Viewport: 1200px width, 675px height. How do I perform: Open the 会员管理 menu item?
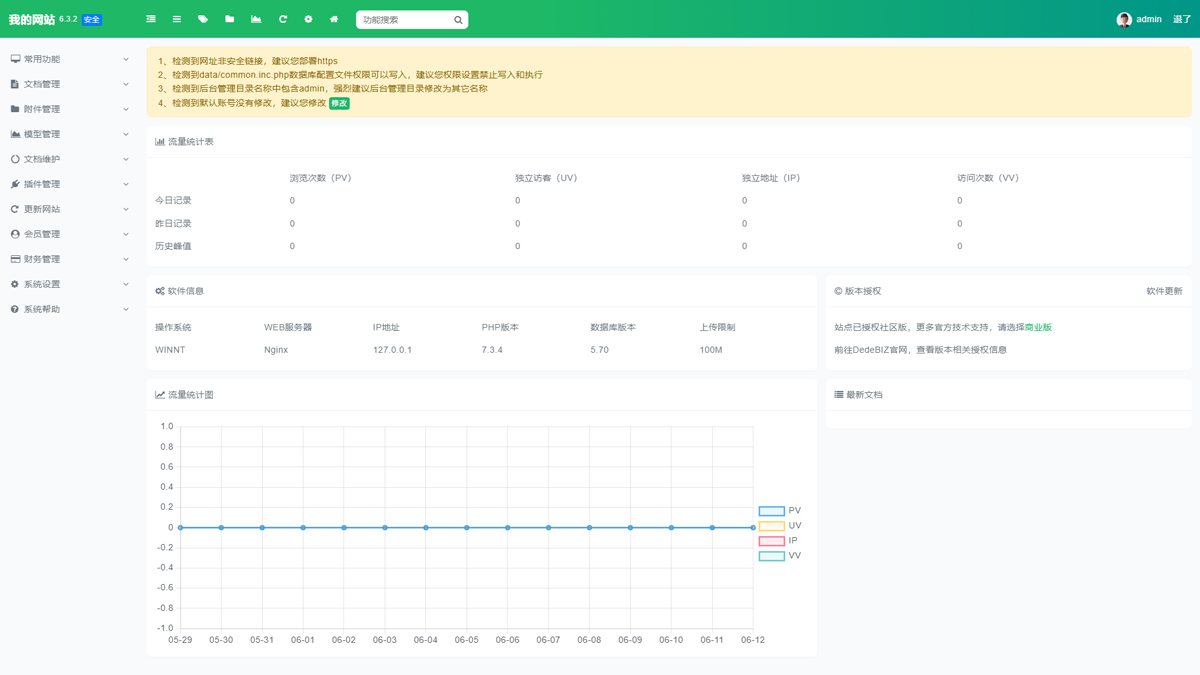pyautogui.click(x=70, y=234)
